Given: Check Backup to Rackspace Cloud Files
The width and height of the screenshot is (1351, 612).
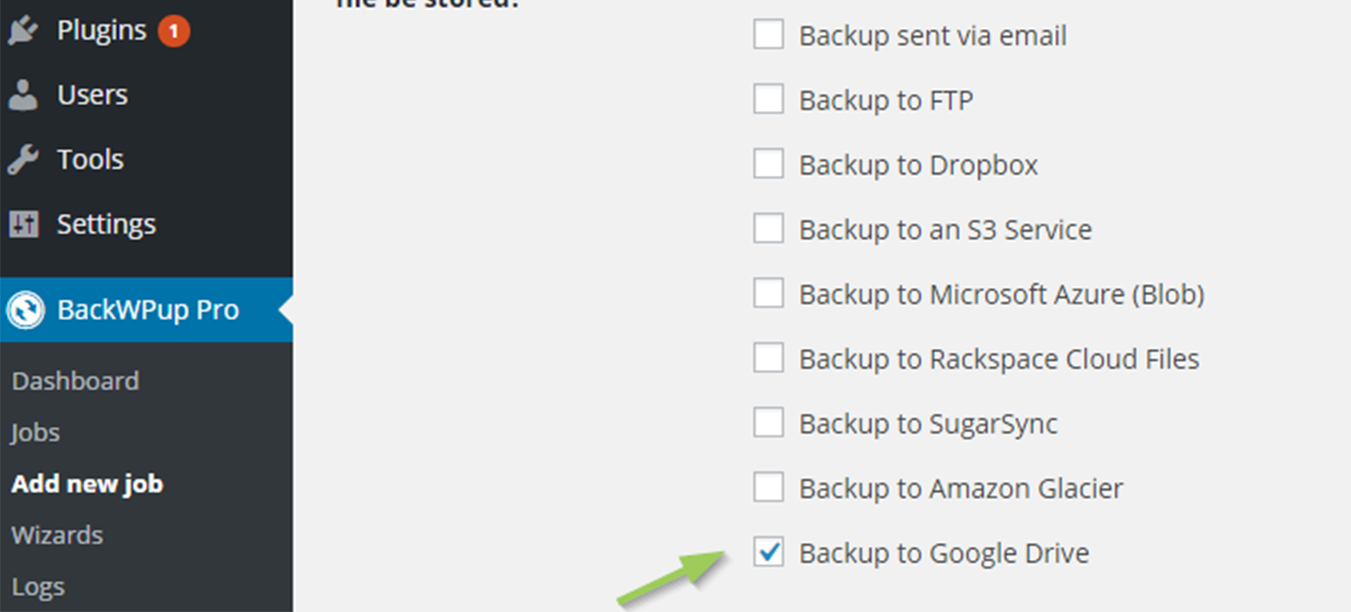Looking at the screenshot, I should click(x=769, y=357).
